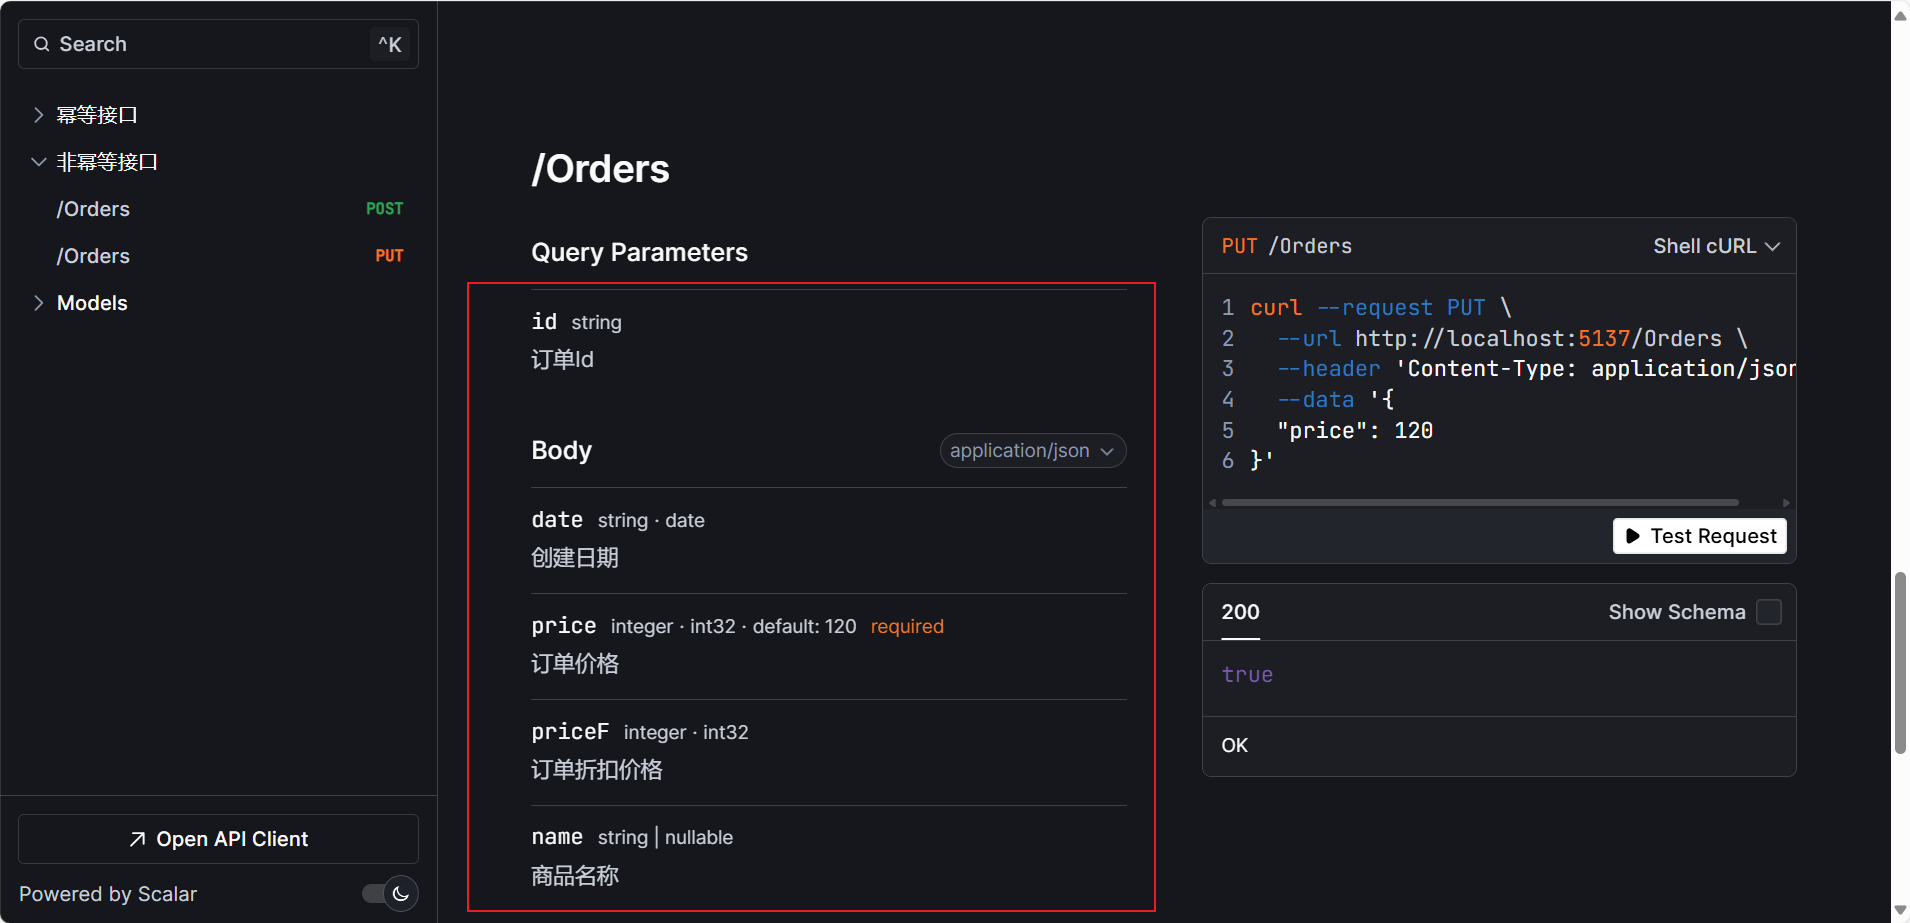Select the 200 response tab

[x=1240, y=612]
